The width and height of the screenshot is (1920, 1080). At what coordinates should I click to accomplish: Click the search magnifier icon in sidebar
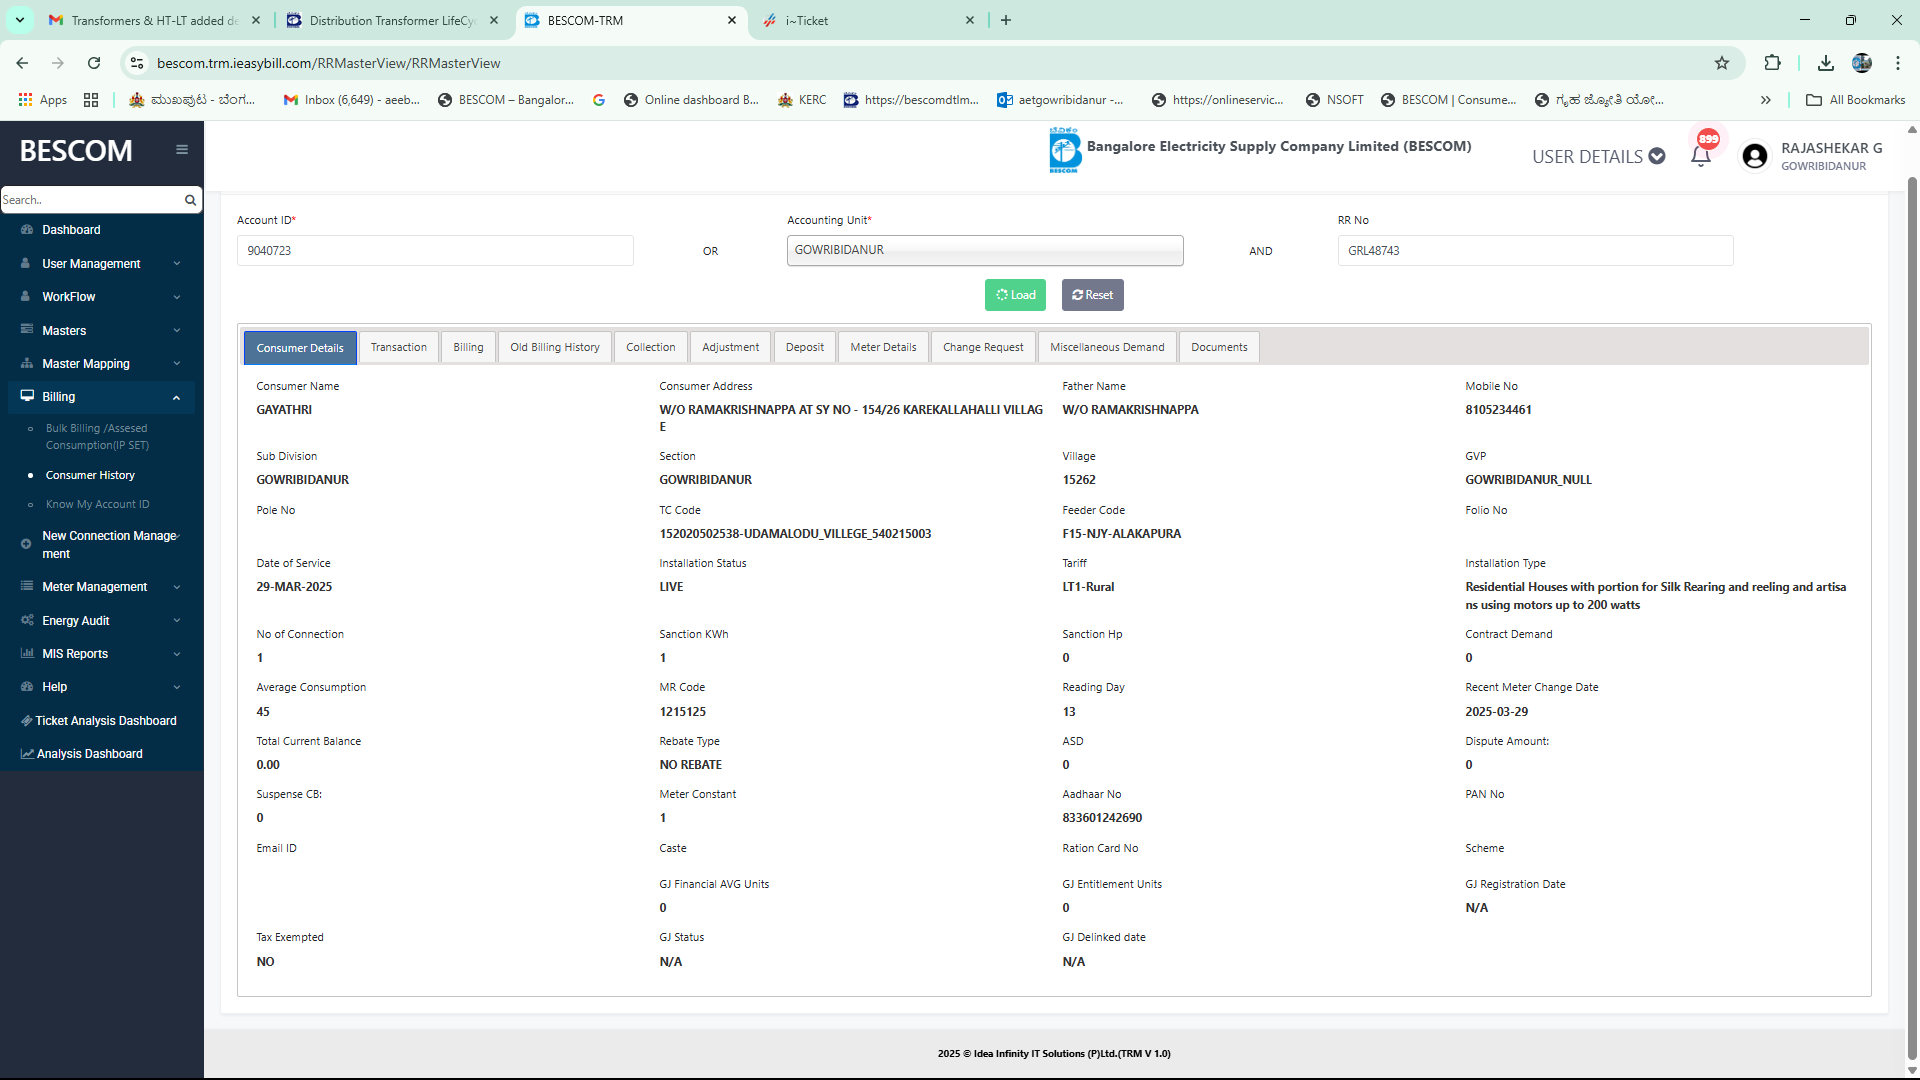click(x=190, y=200)
